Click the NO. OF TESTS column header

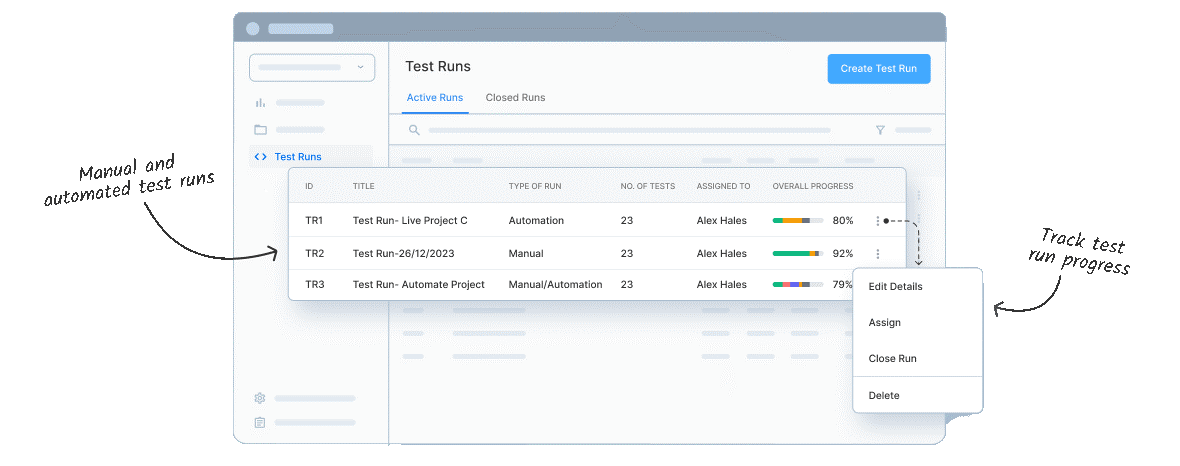coord(648,186)
